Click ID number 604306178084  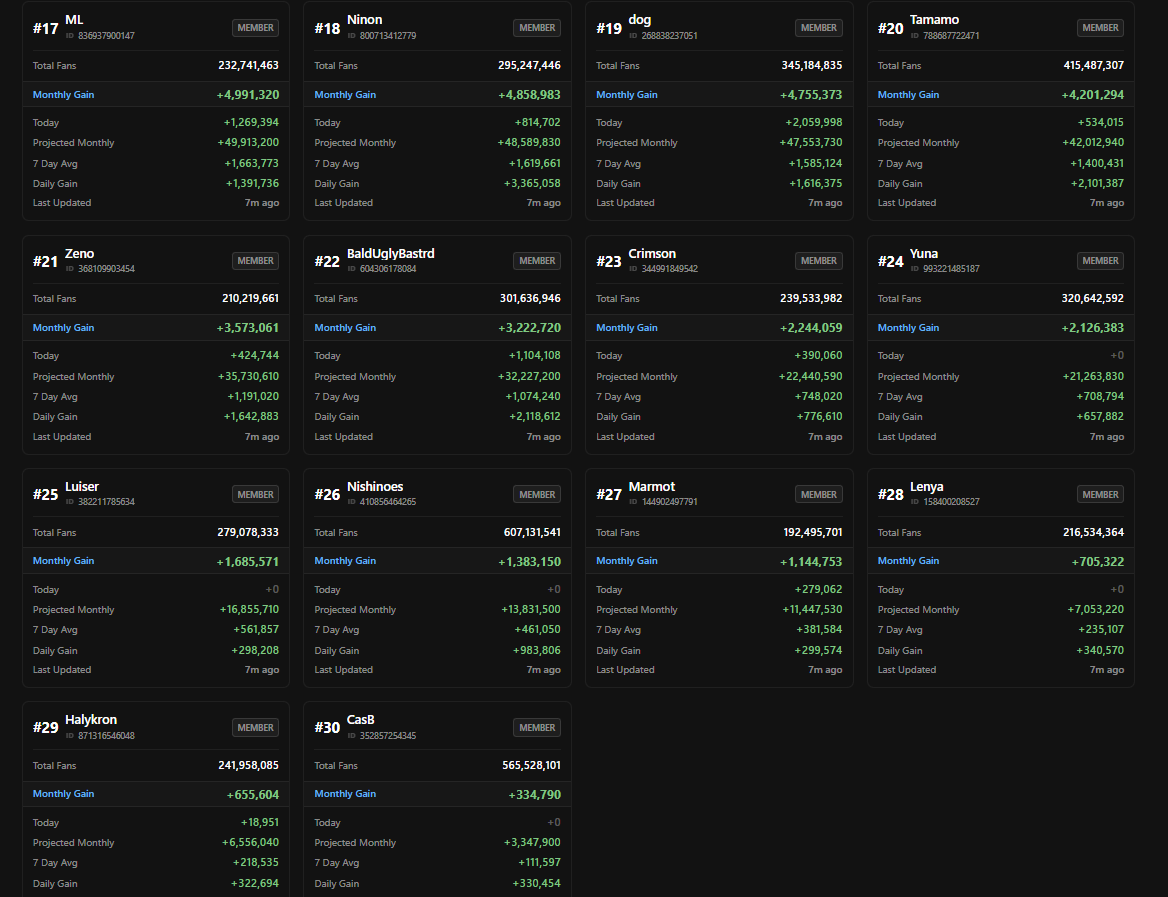coord(388,269)
